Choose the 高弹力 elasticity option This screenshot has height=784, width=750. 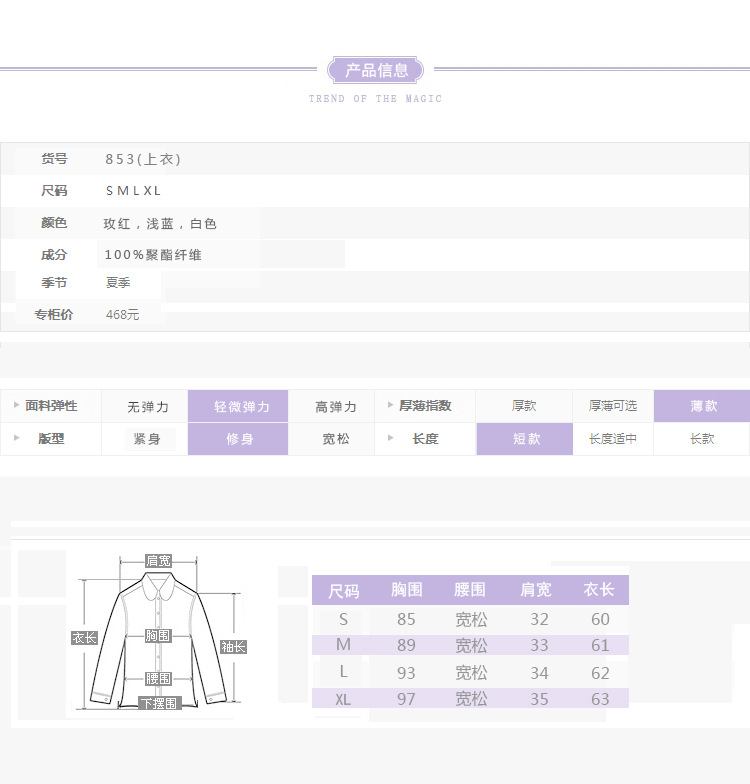tap(335, 407)
